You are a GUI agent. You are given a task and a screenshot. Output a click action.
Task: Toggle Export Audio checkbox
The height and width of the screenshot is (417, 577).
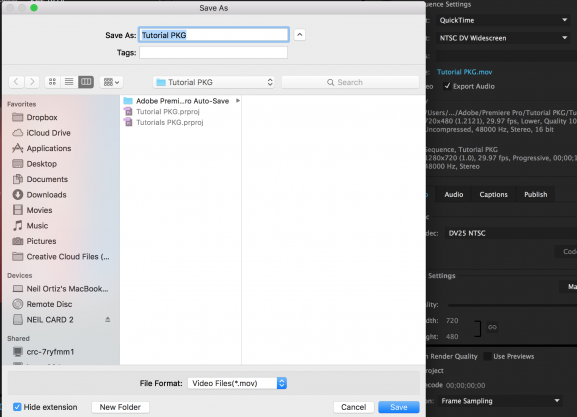click(447, 86)
